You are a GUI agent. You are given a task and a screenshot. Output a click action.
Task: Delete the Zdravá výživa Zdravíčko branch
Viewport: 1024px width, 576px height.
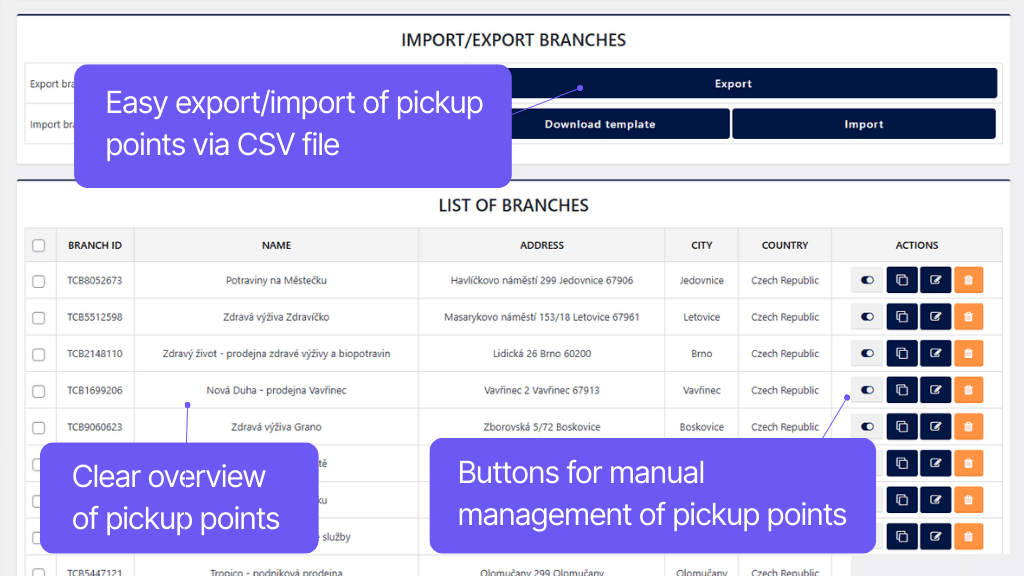coord(968,317)
